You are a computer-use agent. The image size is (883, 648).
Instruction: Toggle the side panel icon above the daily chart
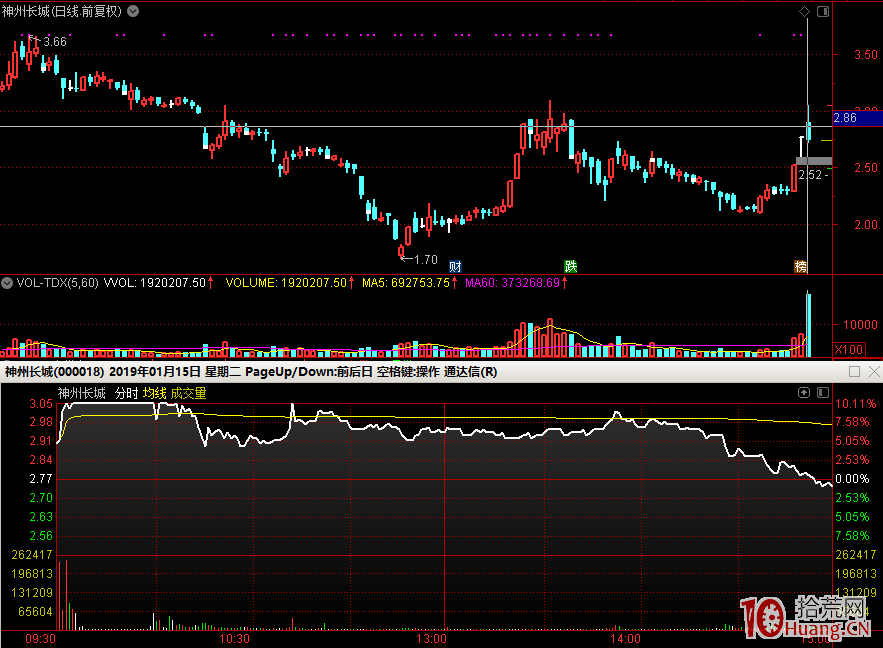click(x=823, y=11)
